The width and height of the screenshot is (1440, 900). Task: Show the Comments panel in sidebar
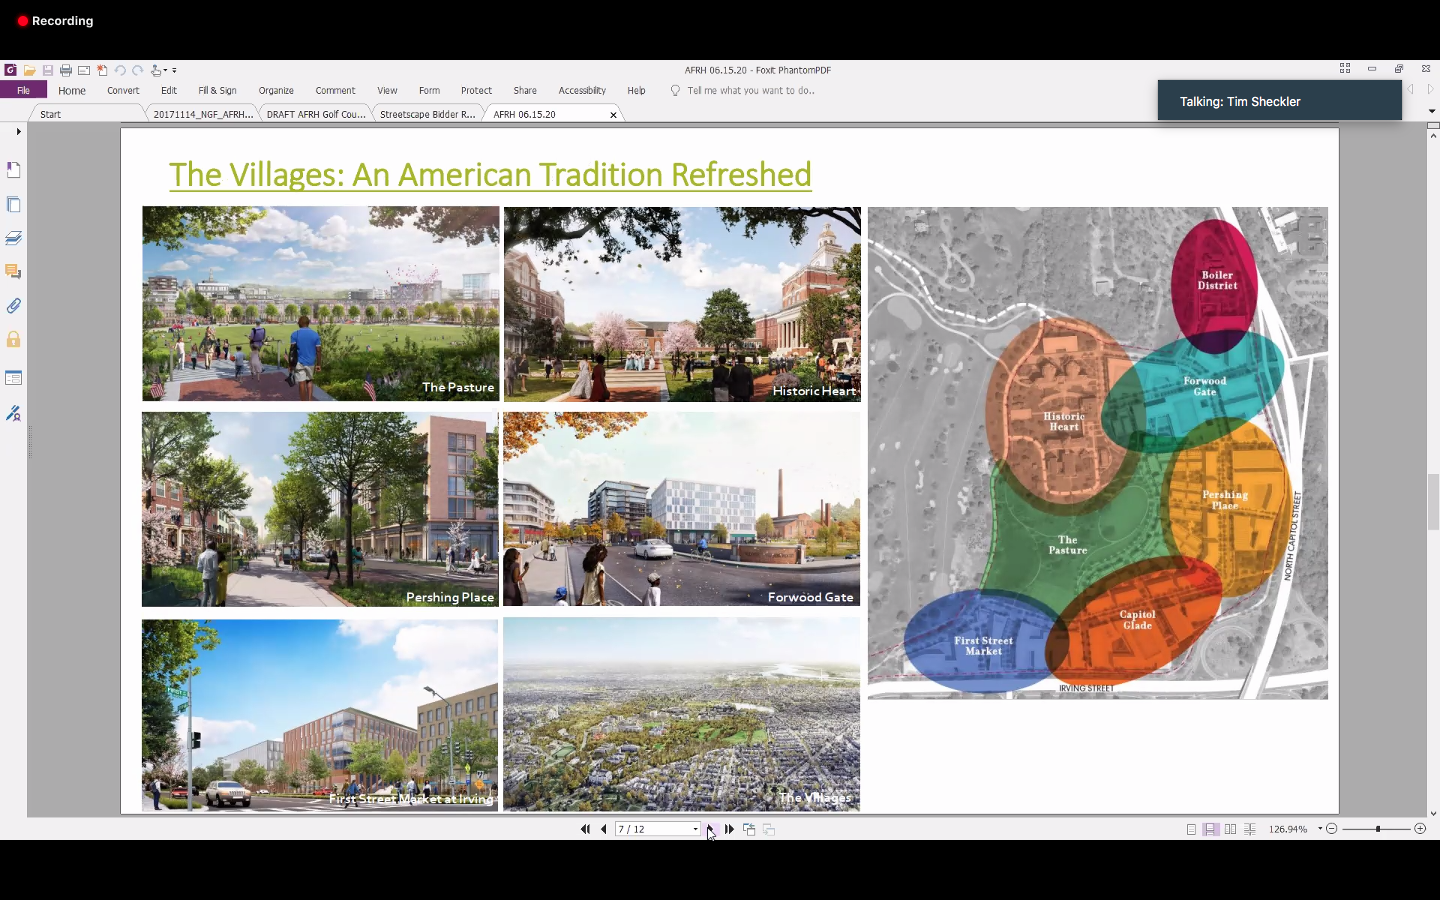tap(14, 272)
